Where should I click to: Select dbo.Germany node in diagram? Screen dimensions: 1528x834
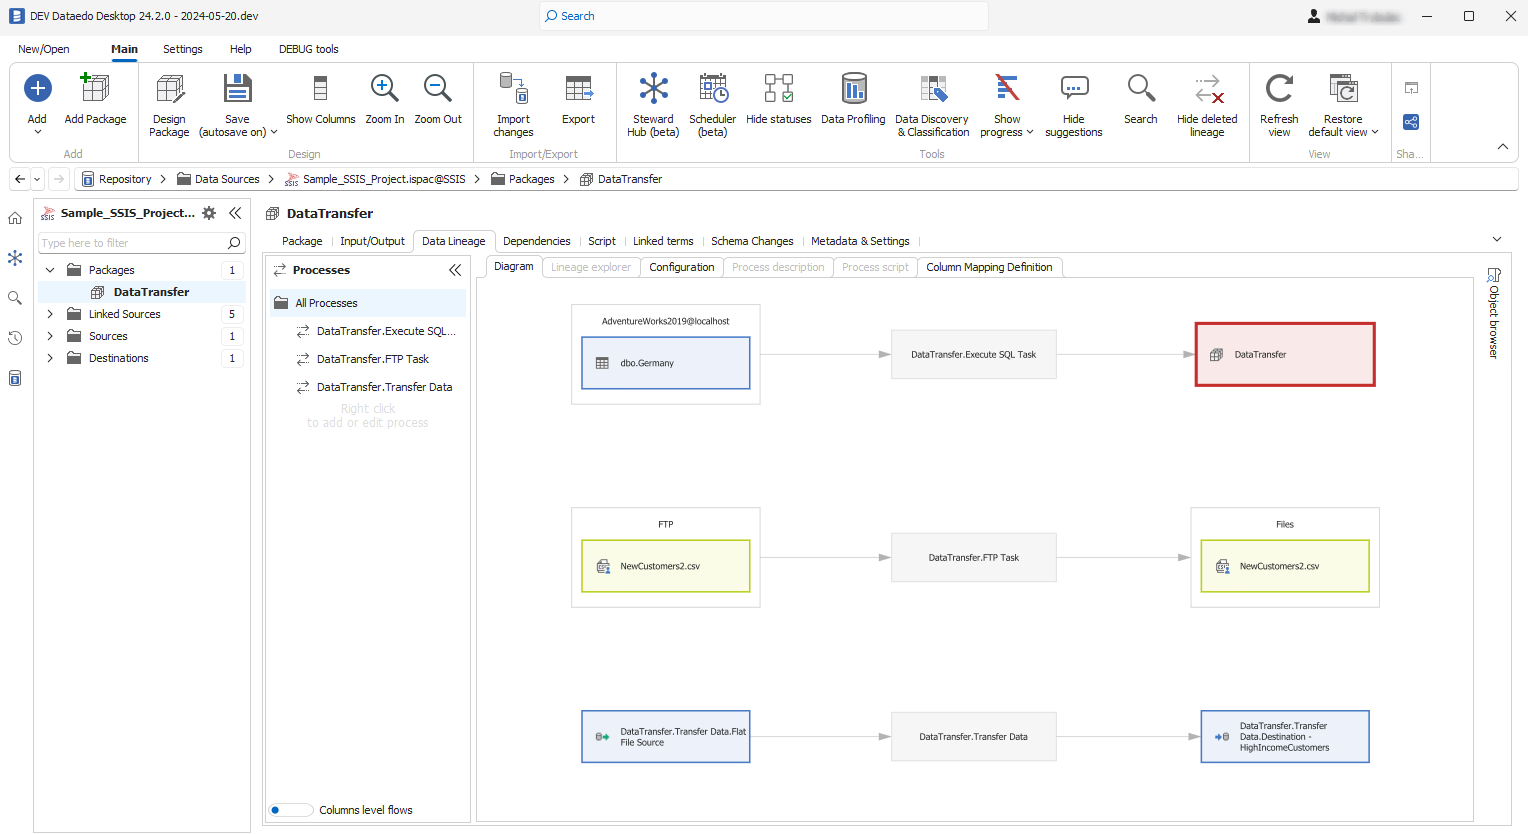click(666, 363)
